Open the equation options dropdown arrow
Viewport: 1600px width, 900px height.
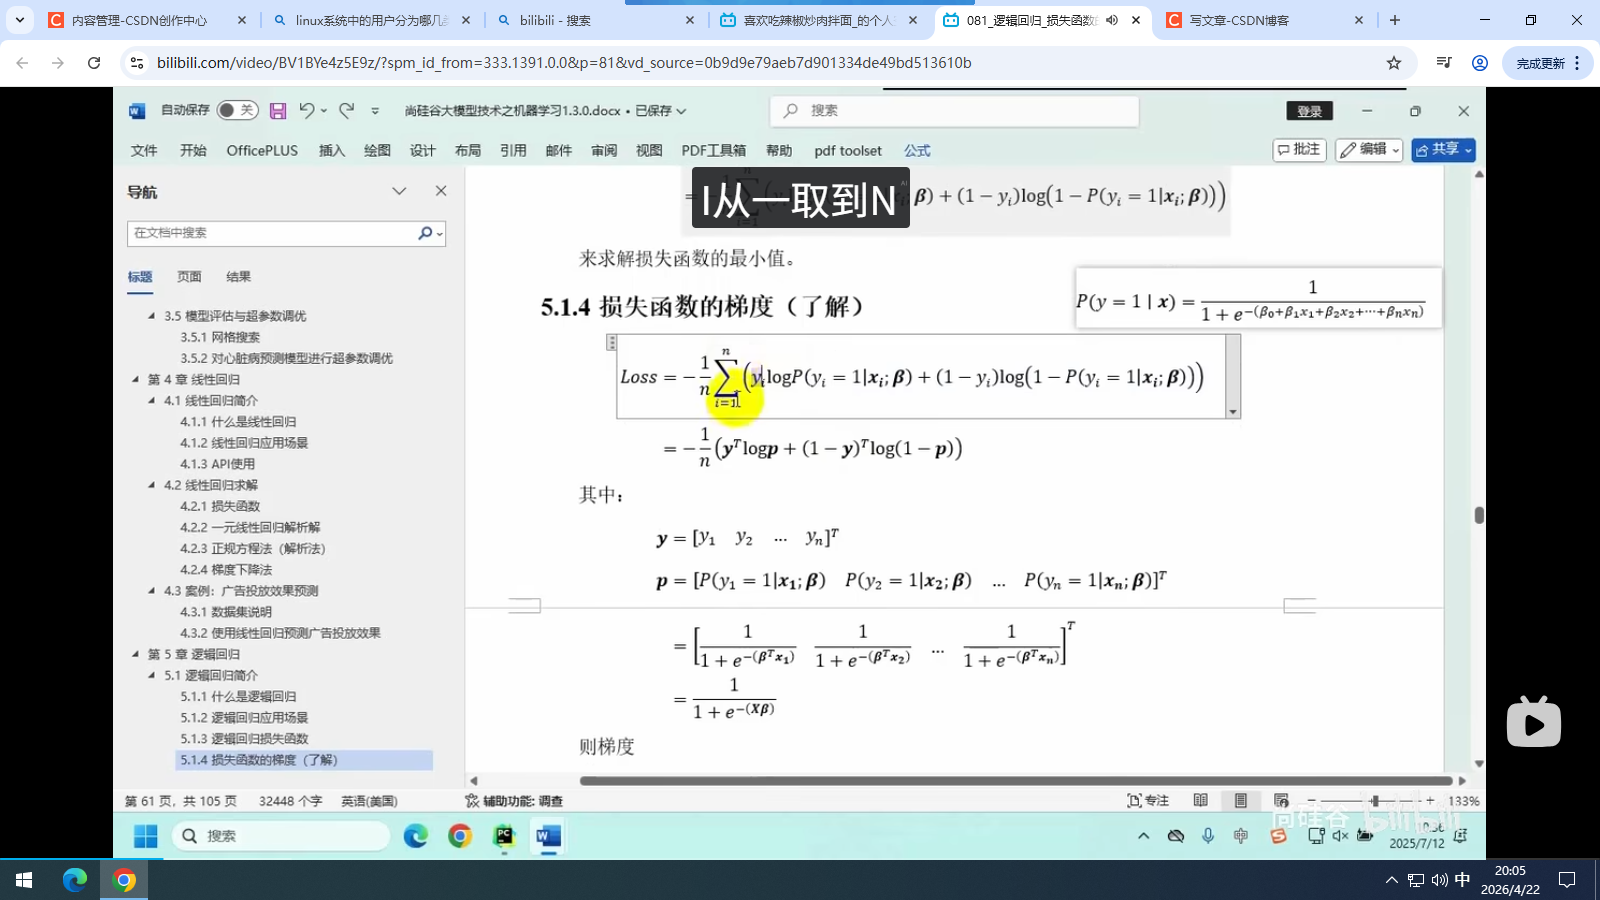point(1233,412)
